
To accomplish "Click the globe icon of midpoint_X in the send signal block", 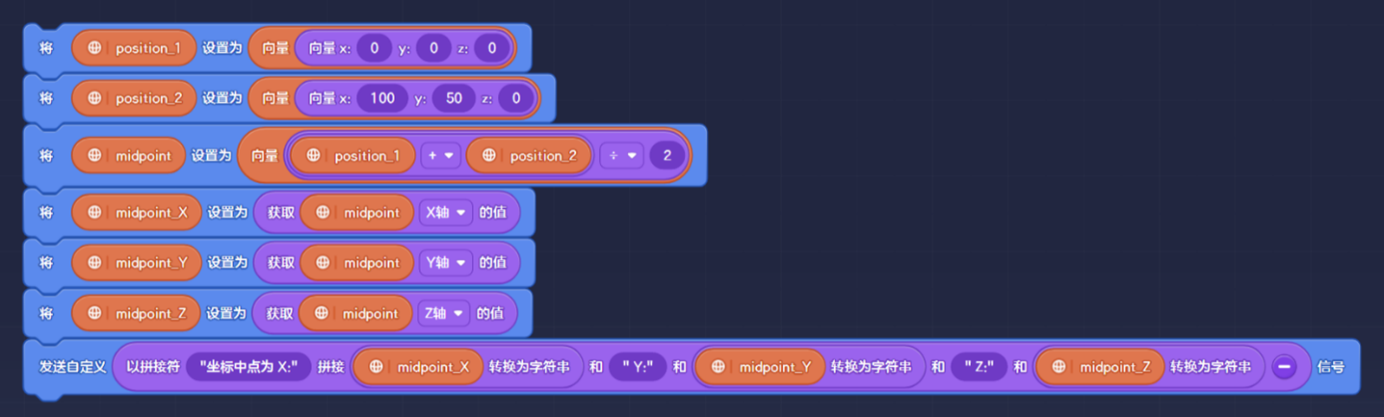I will pos(376,367).
